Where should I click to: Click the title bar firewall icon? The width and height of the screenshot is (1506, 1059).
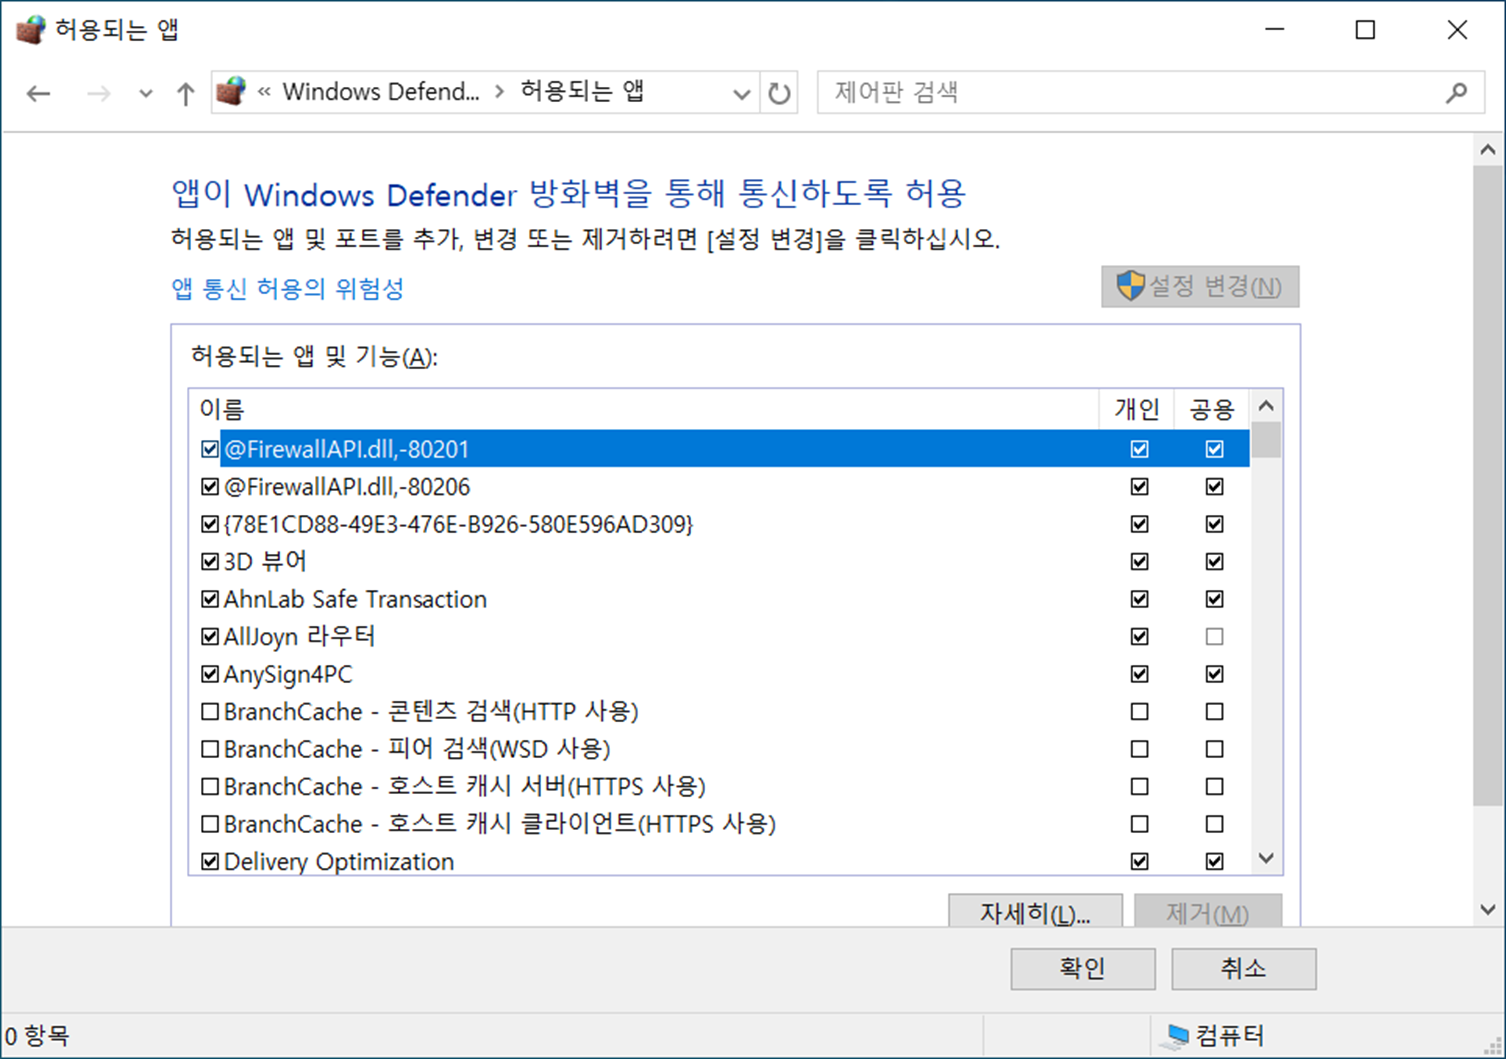[31, 30]
